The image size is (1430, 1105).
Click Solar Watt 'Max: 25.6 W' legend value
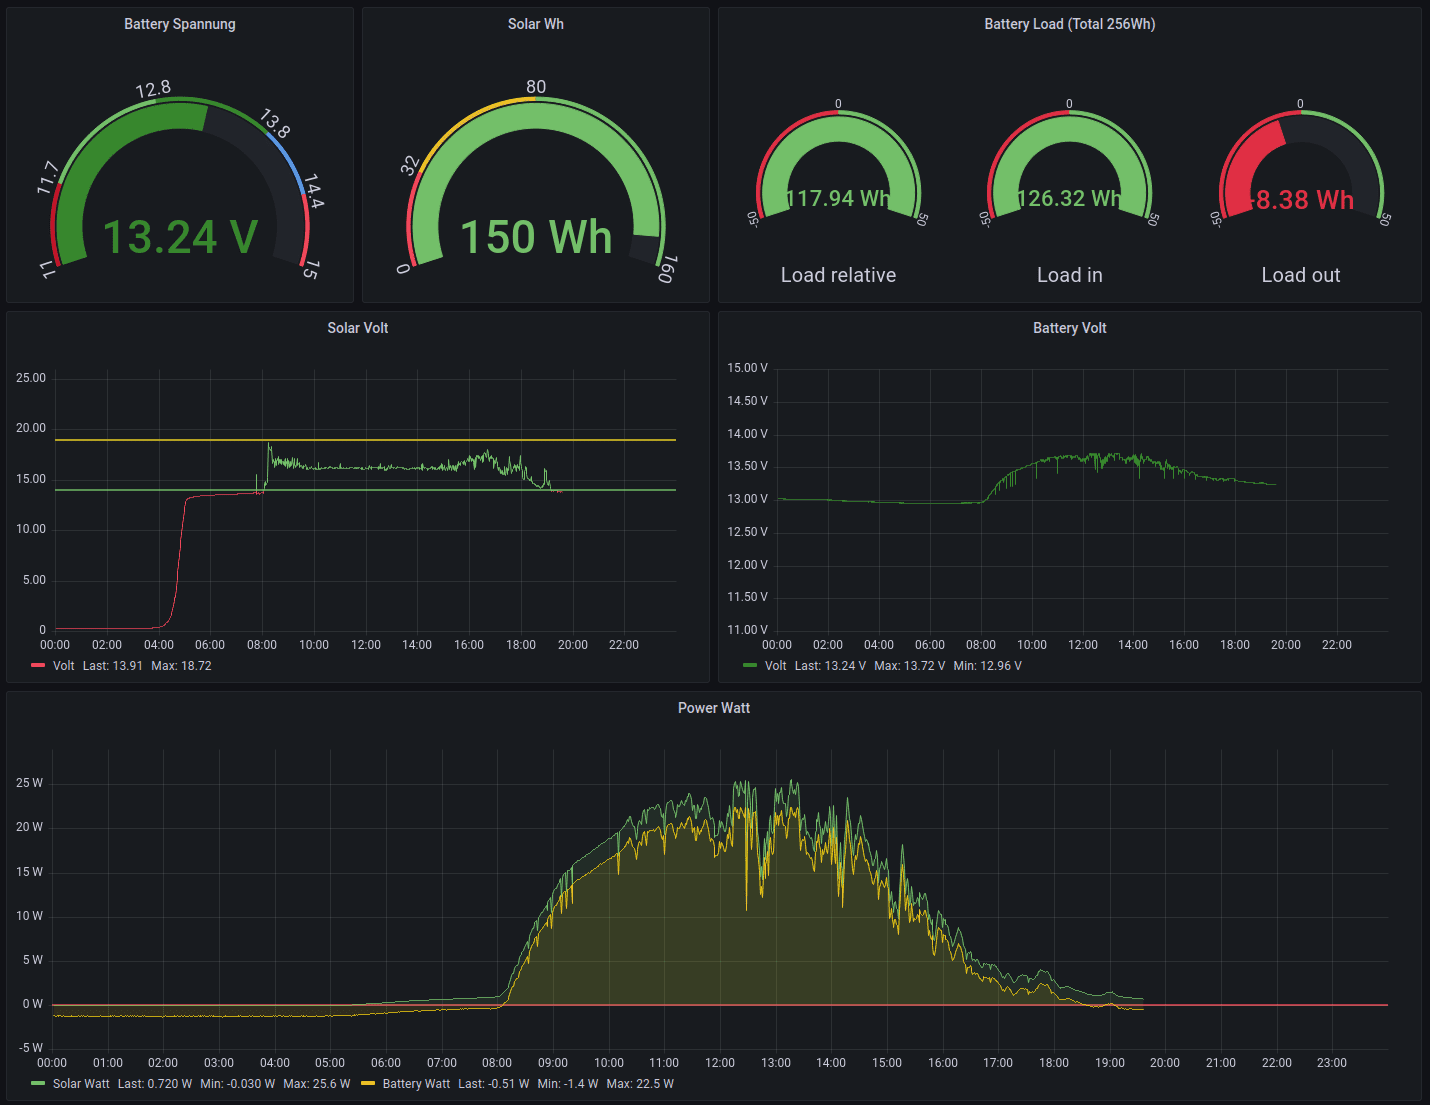(317, 1084)
